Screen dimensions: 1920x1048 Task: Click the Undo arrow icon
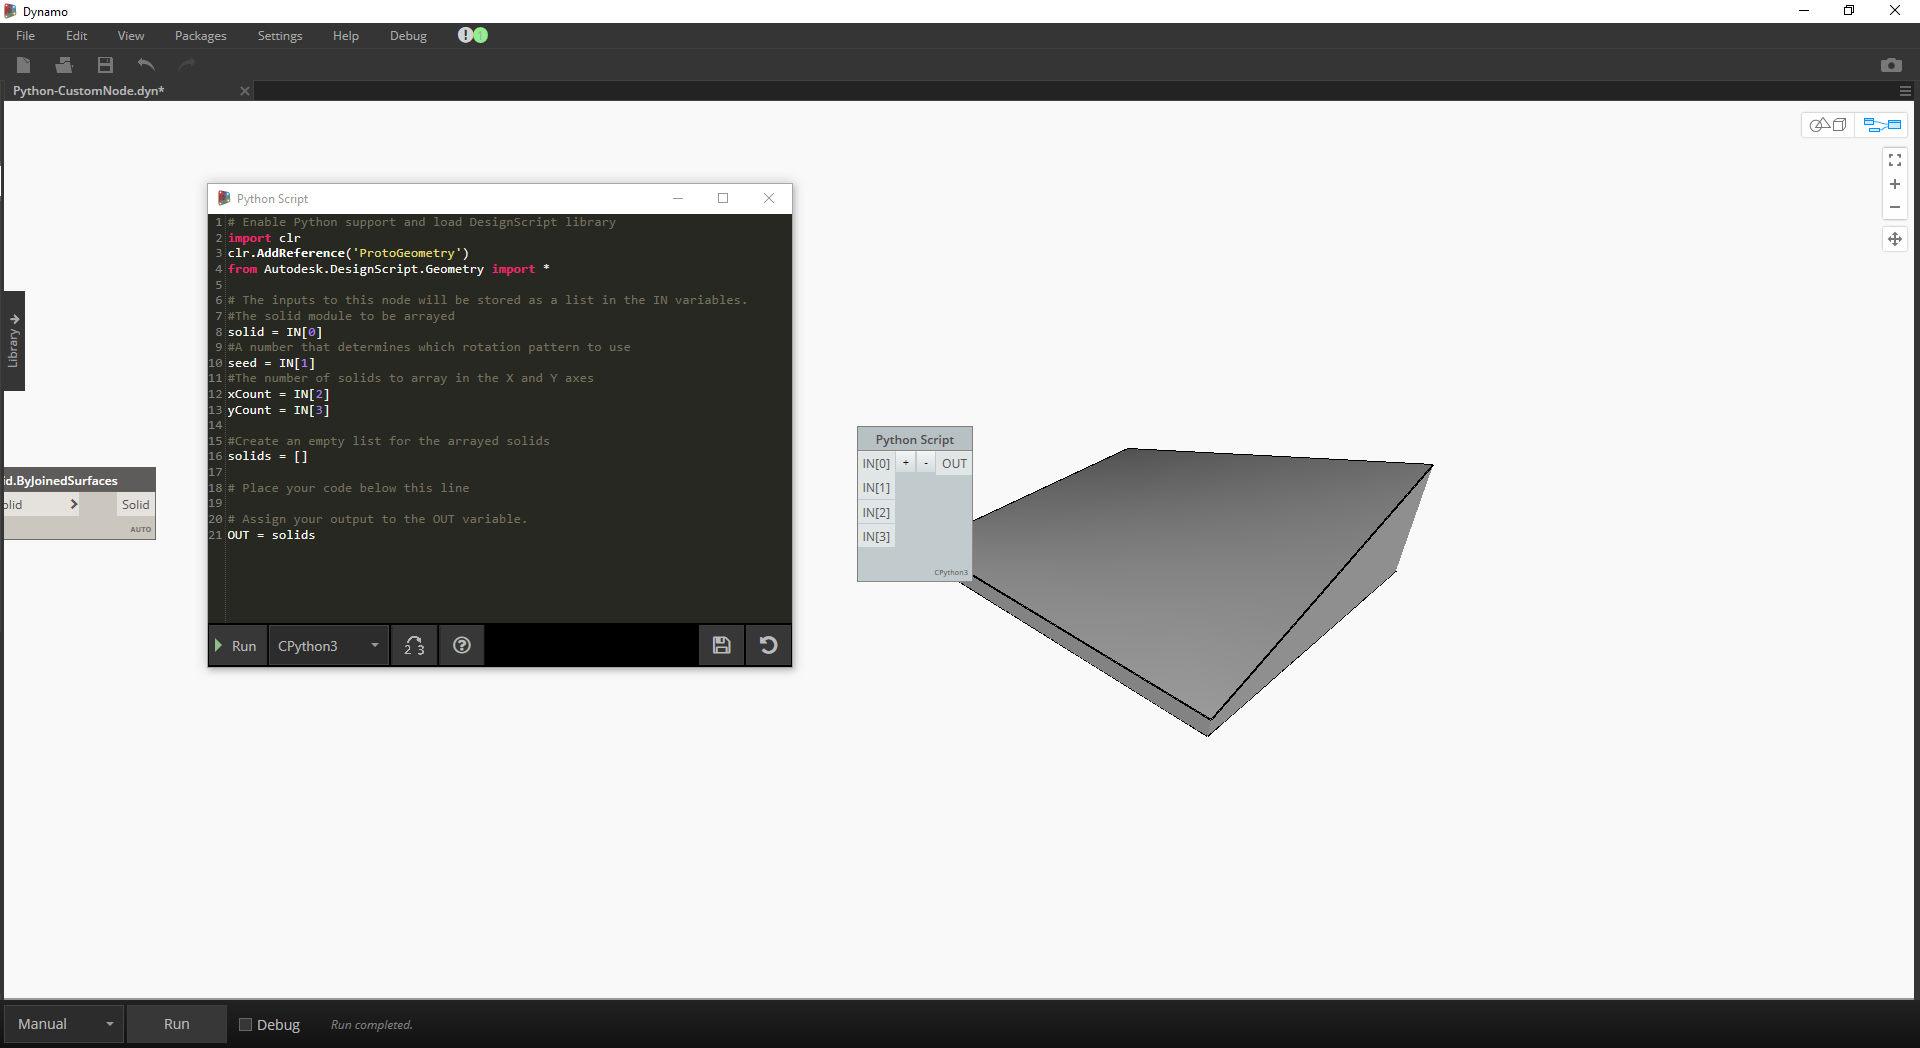[146, 65]
